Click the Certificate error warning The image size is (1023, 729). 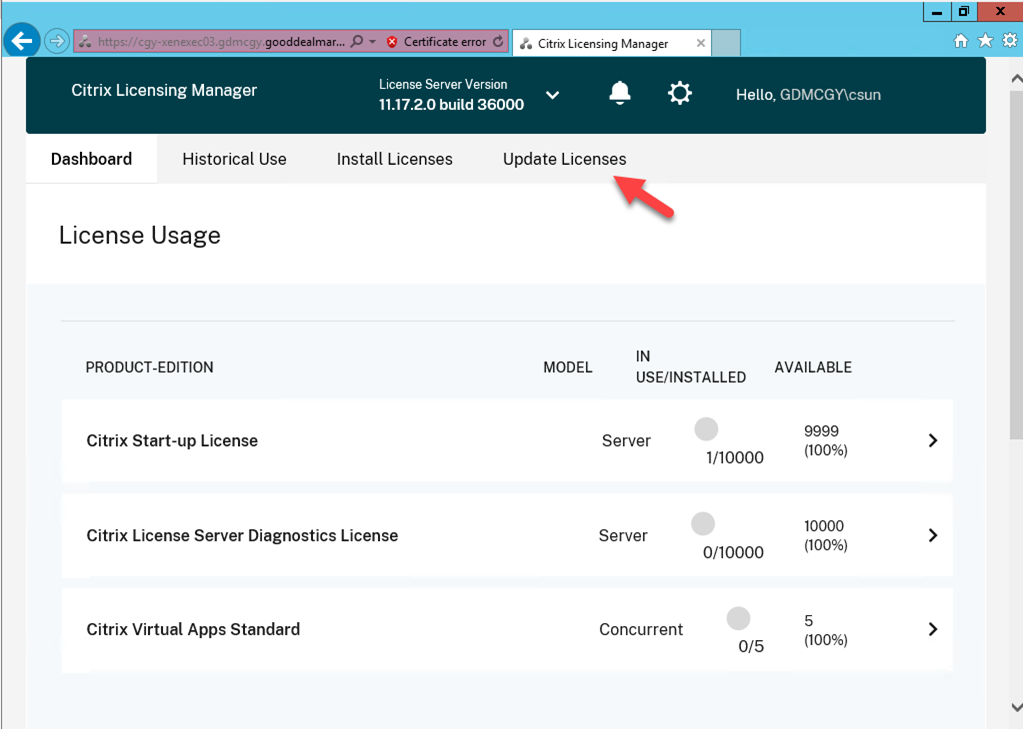coord(436,42)
